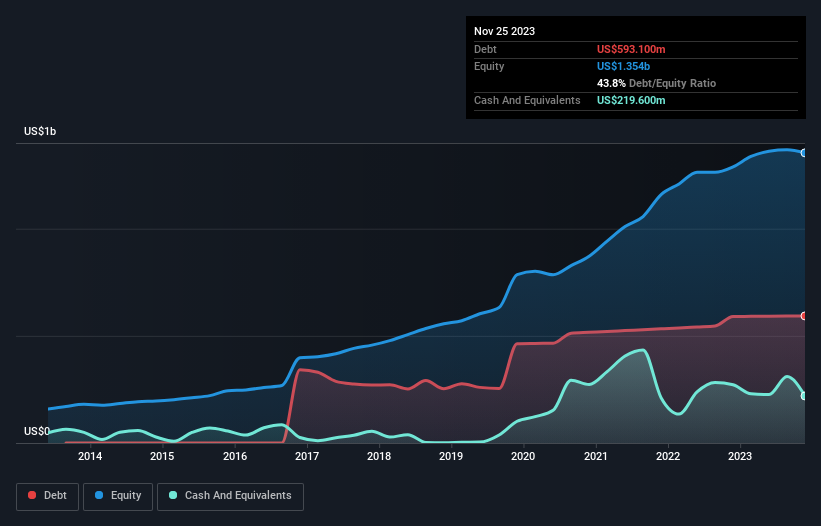Click the 2015 x-axis label
Viewport: 821px width, 526px height.
click(x=162, y=456)
